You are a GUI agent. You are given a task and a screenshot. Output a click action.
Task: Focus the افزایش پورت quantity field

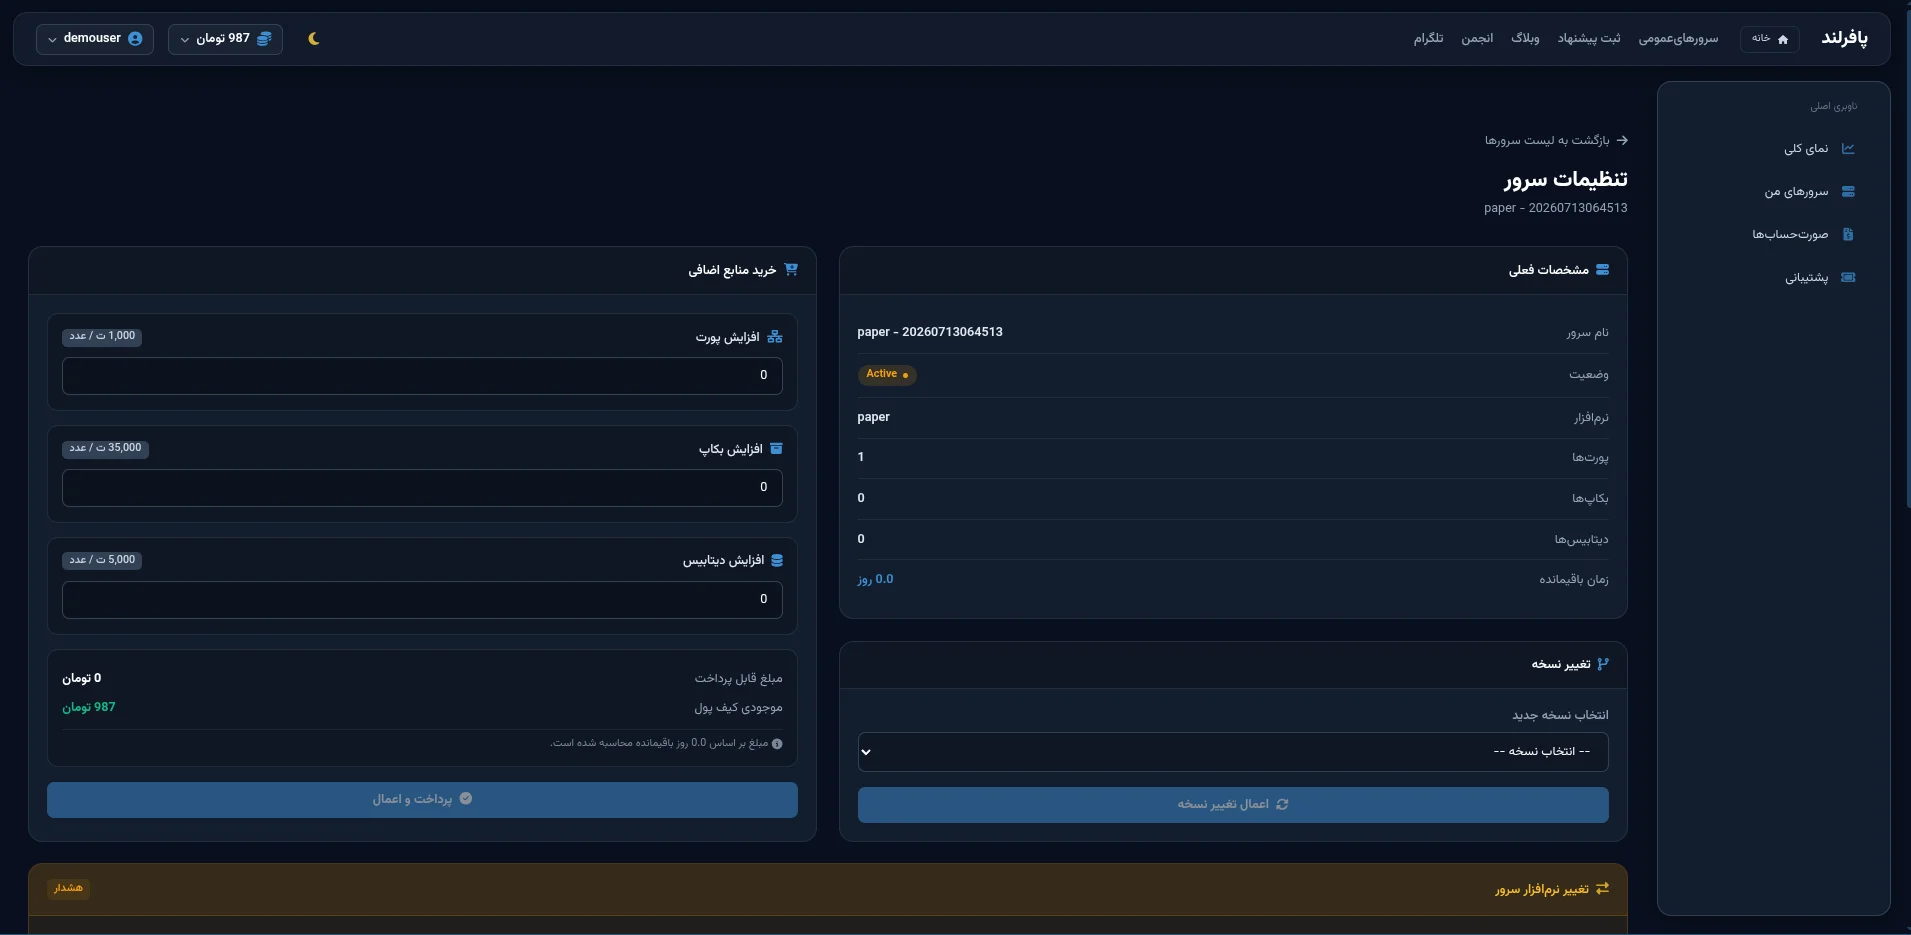(x=422, y=376)
